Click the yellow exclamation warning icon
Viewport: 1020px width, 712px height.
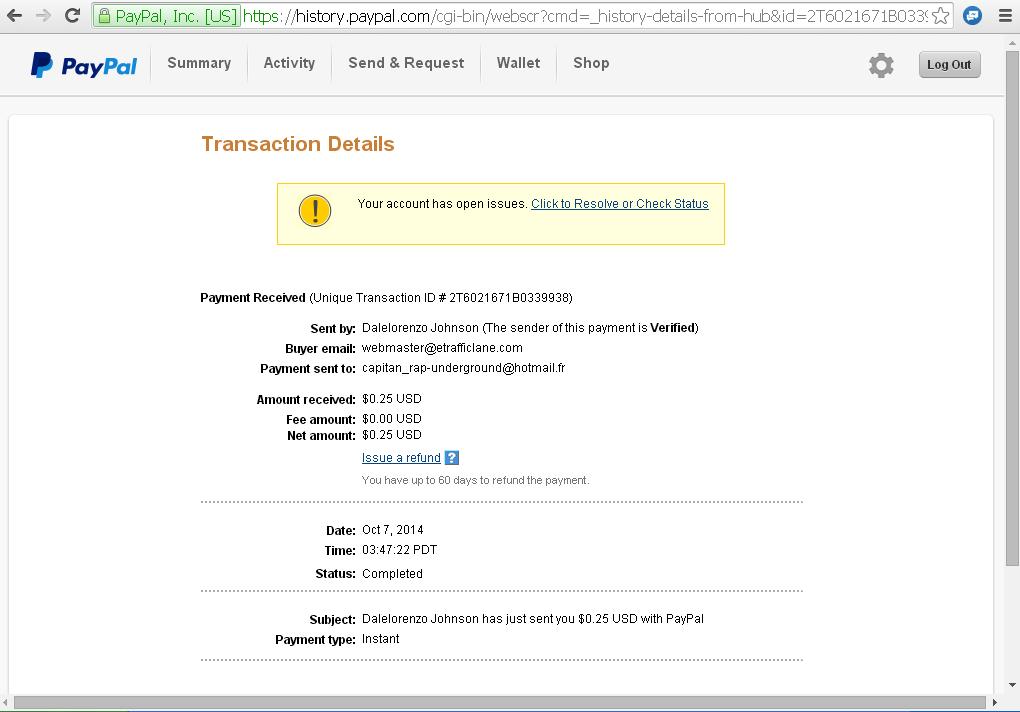[315, 211]
